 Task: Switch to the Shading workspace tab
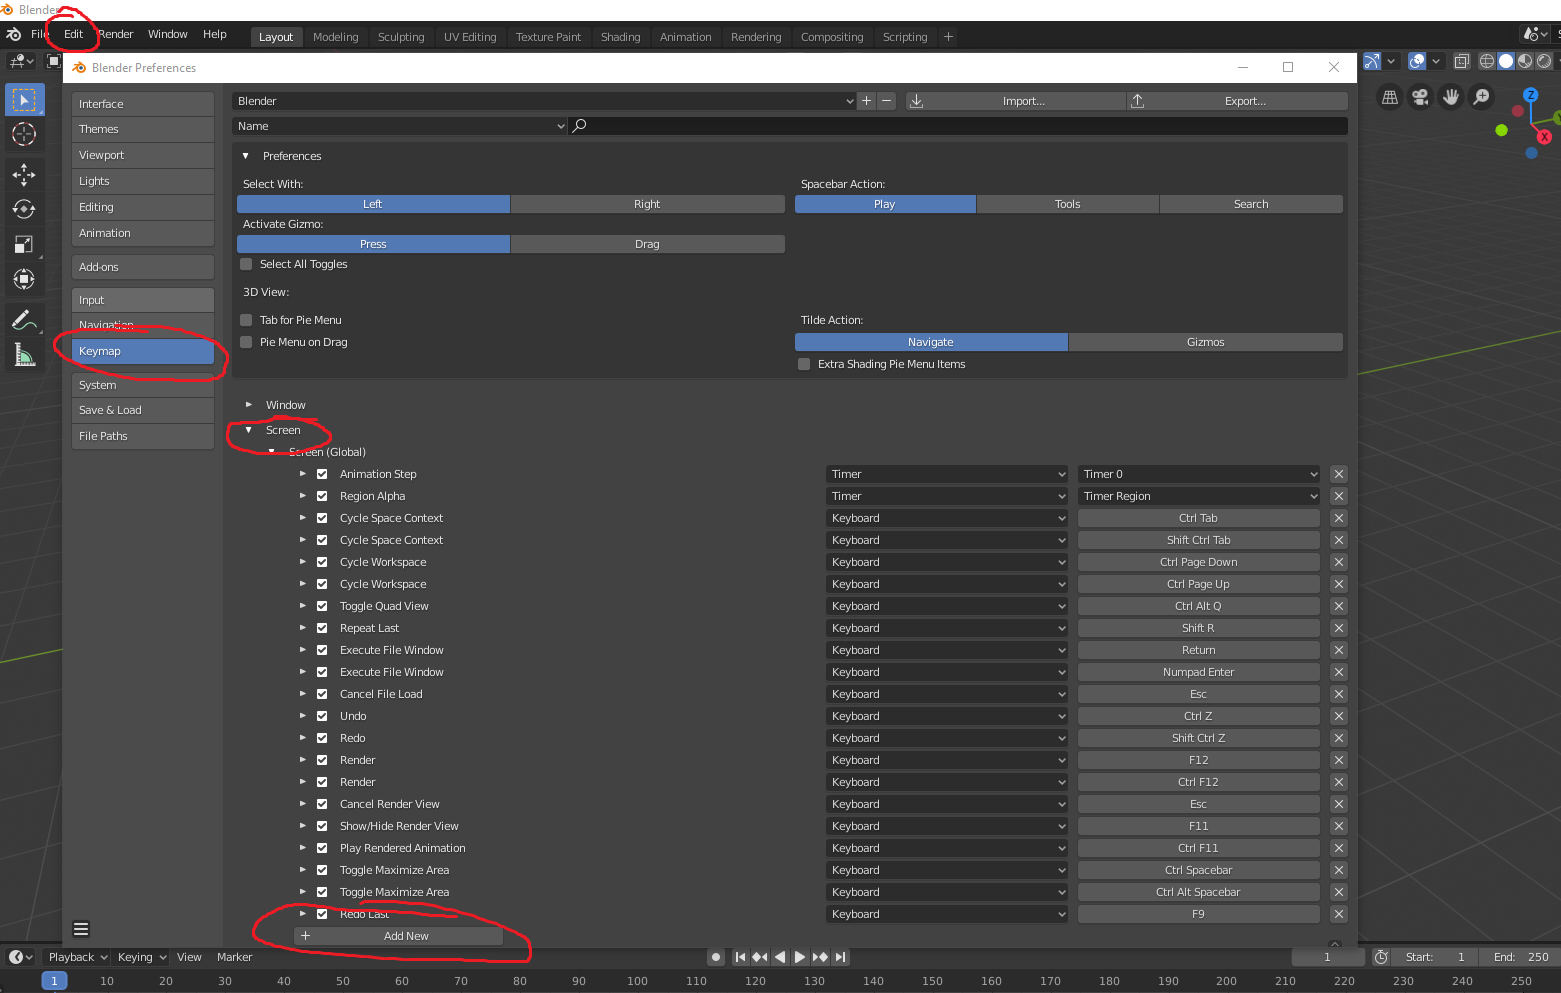click(620, 36)
